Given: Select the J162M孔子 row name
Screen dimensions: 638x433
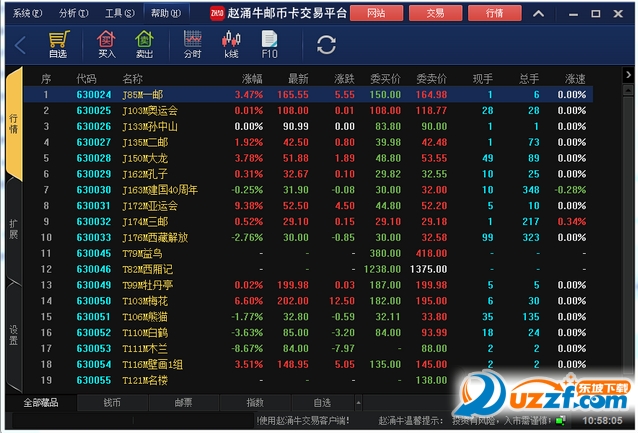Looking at the screenshot, I should [x=145, y=174].
